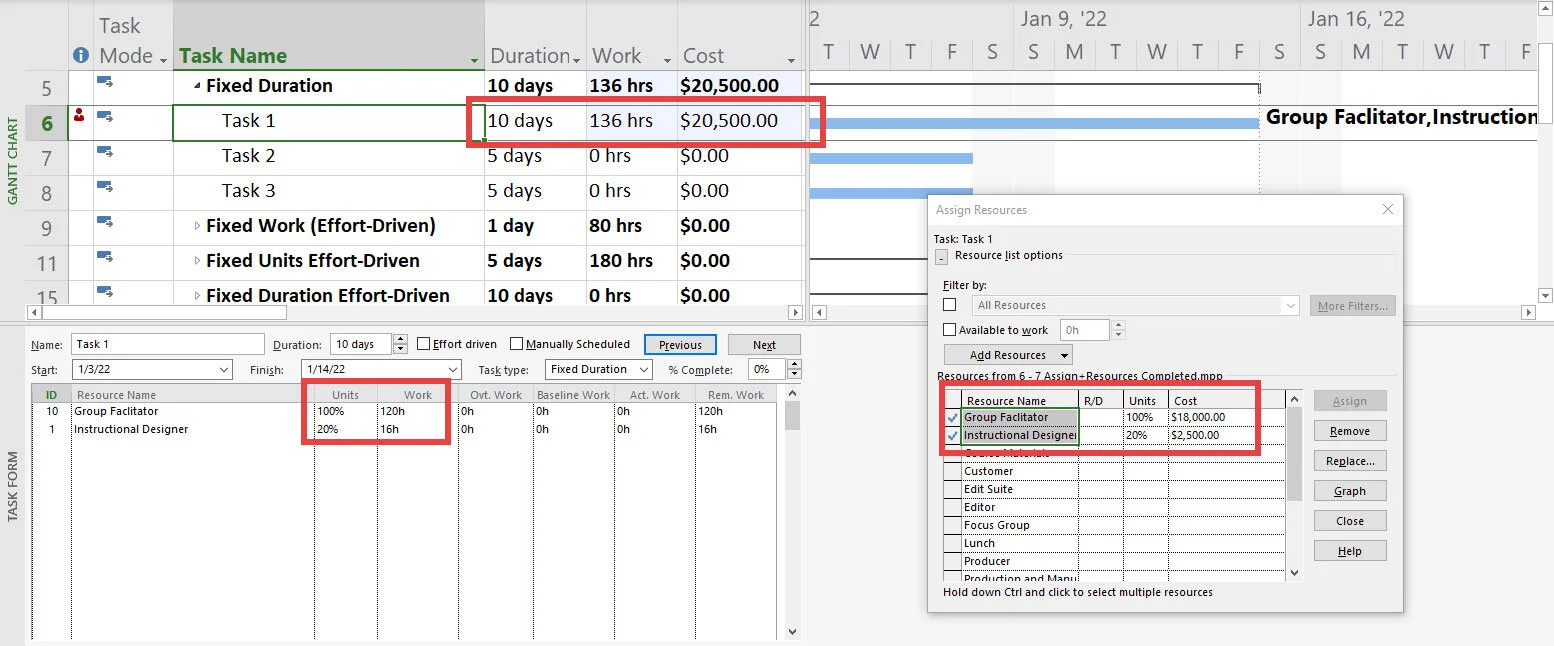The image size is (1554, 646).
Task: Select the Producer resource row
Action: (x=1114, y=561)
